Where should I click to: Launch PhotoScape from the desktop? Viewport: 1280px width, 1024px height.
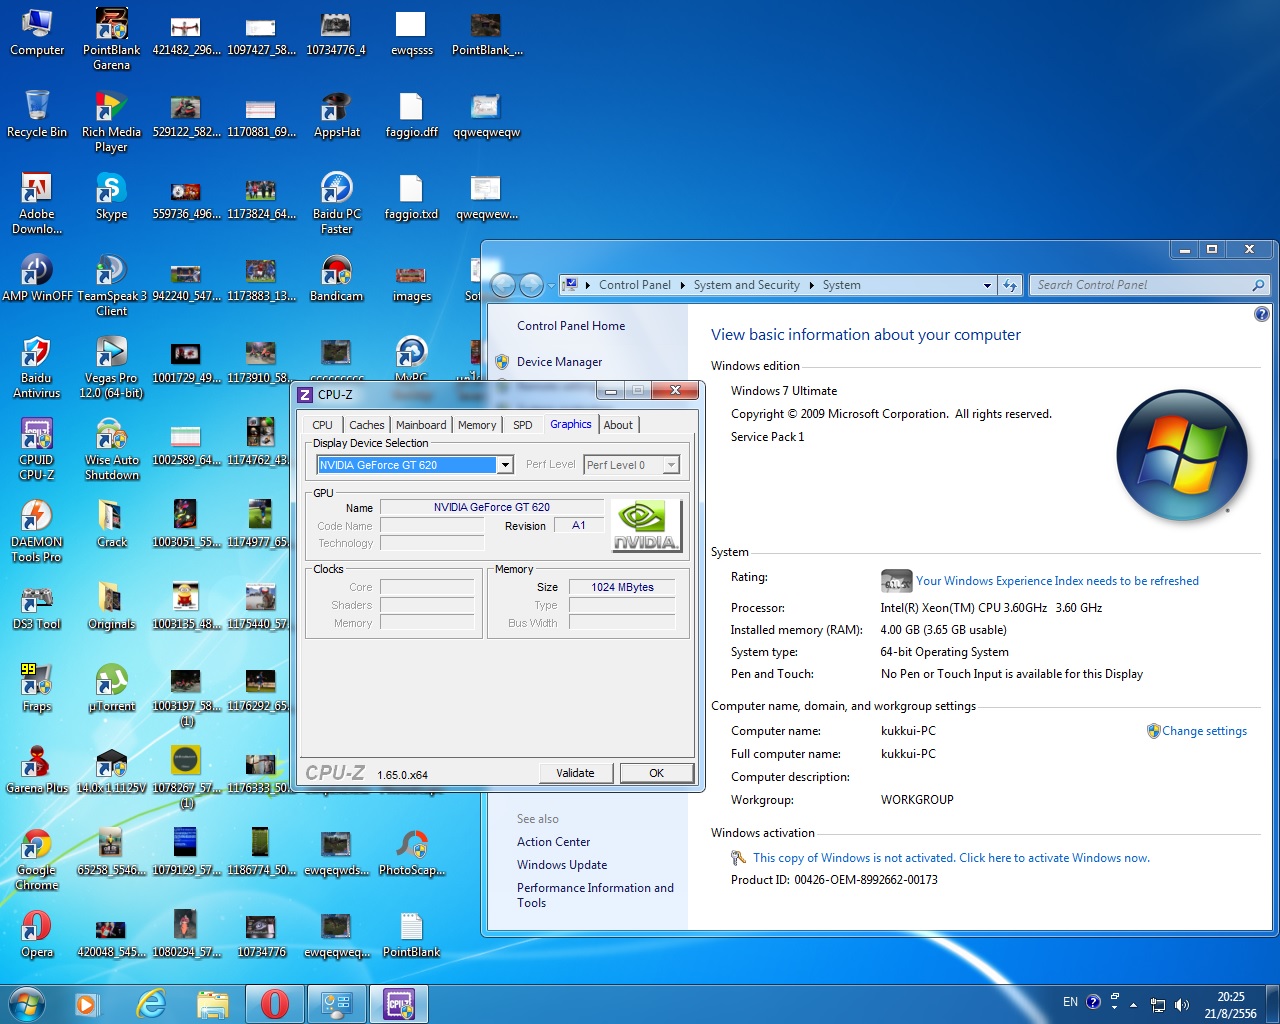point(412,853)
